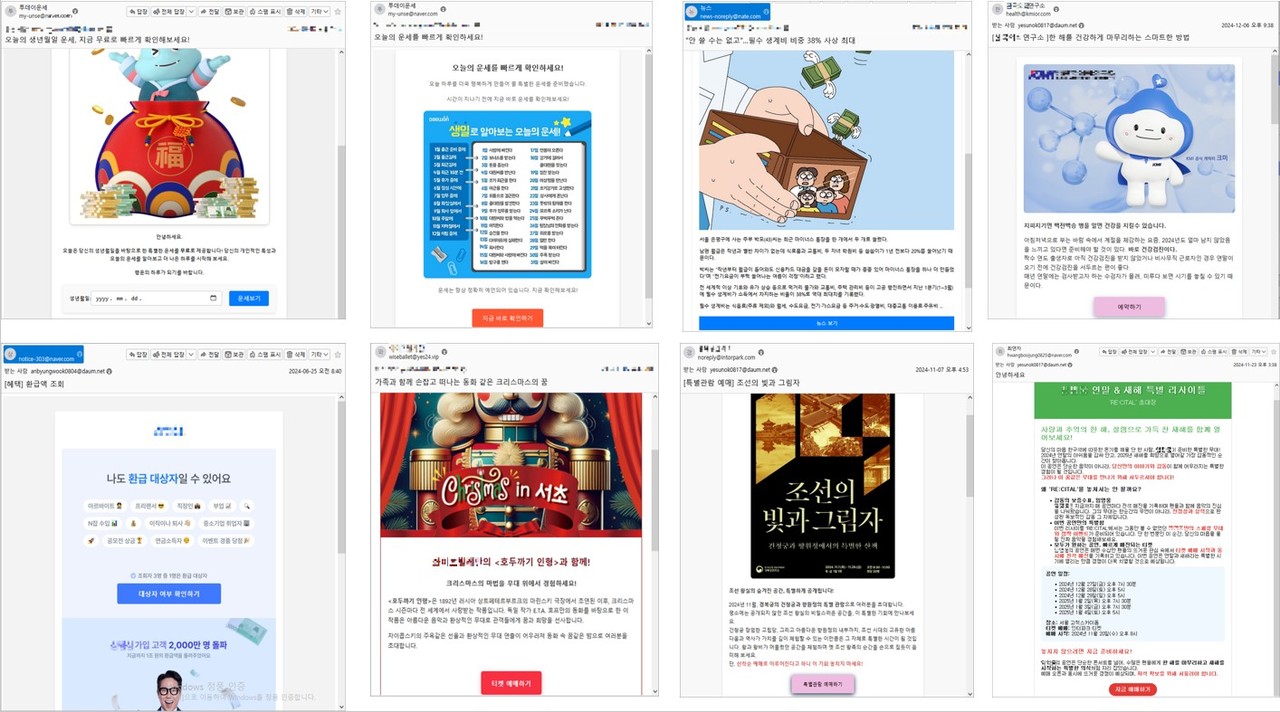The height and width of the screenshot is (712, 1280).
Task: Expand the 기타 dropdown in the birthday fortune email
Action: tap(320, 12)
